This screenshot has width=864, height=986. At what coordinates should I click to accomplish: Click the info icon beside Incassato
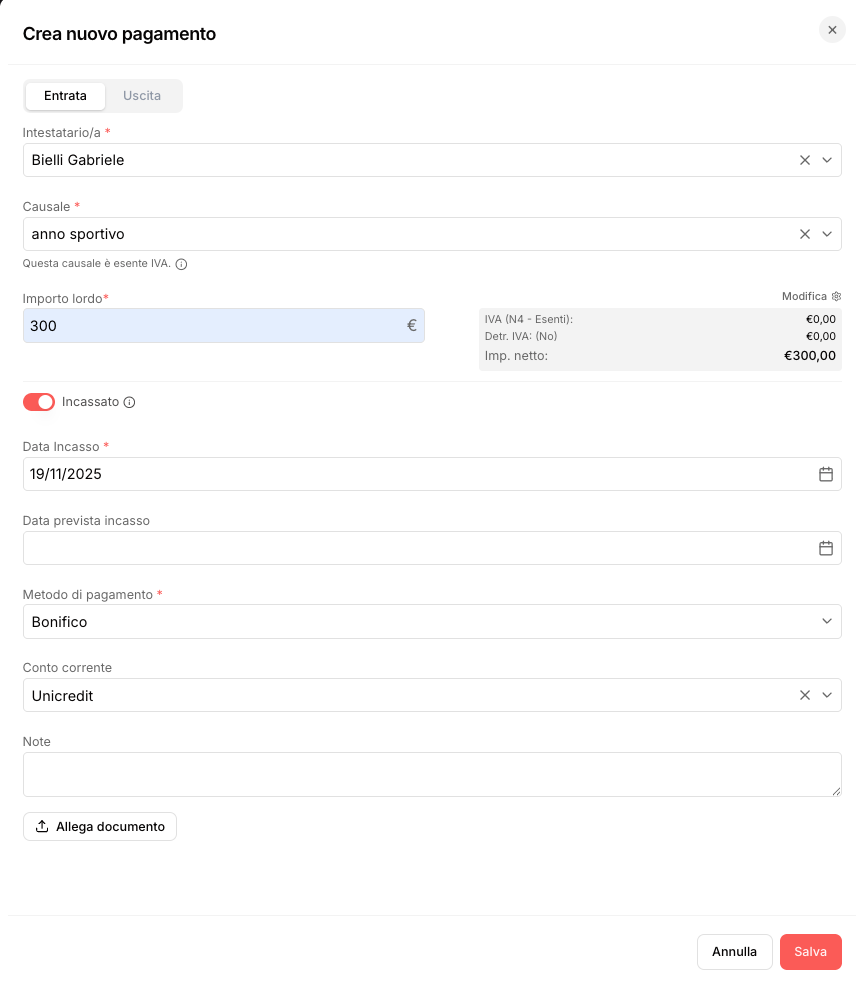pos(129,402)
